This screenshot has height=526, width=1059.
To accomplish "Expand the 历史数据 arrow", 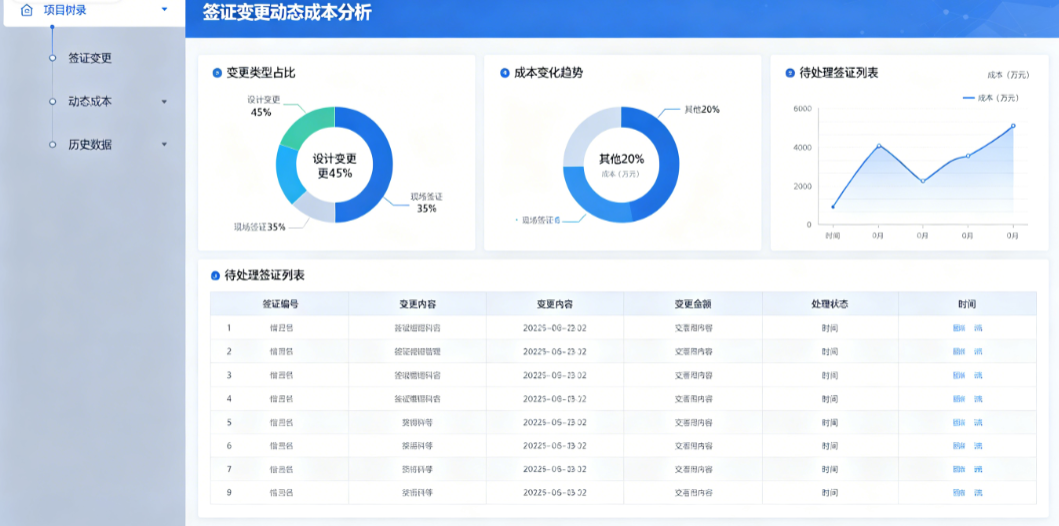I will click(x=164, y=144).
